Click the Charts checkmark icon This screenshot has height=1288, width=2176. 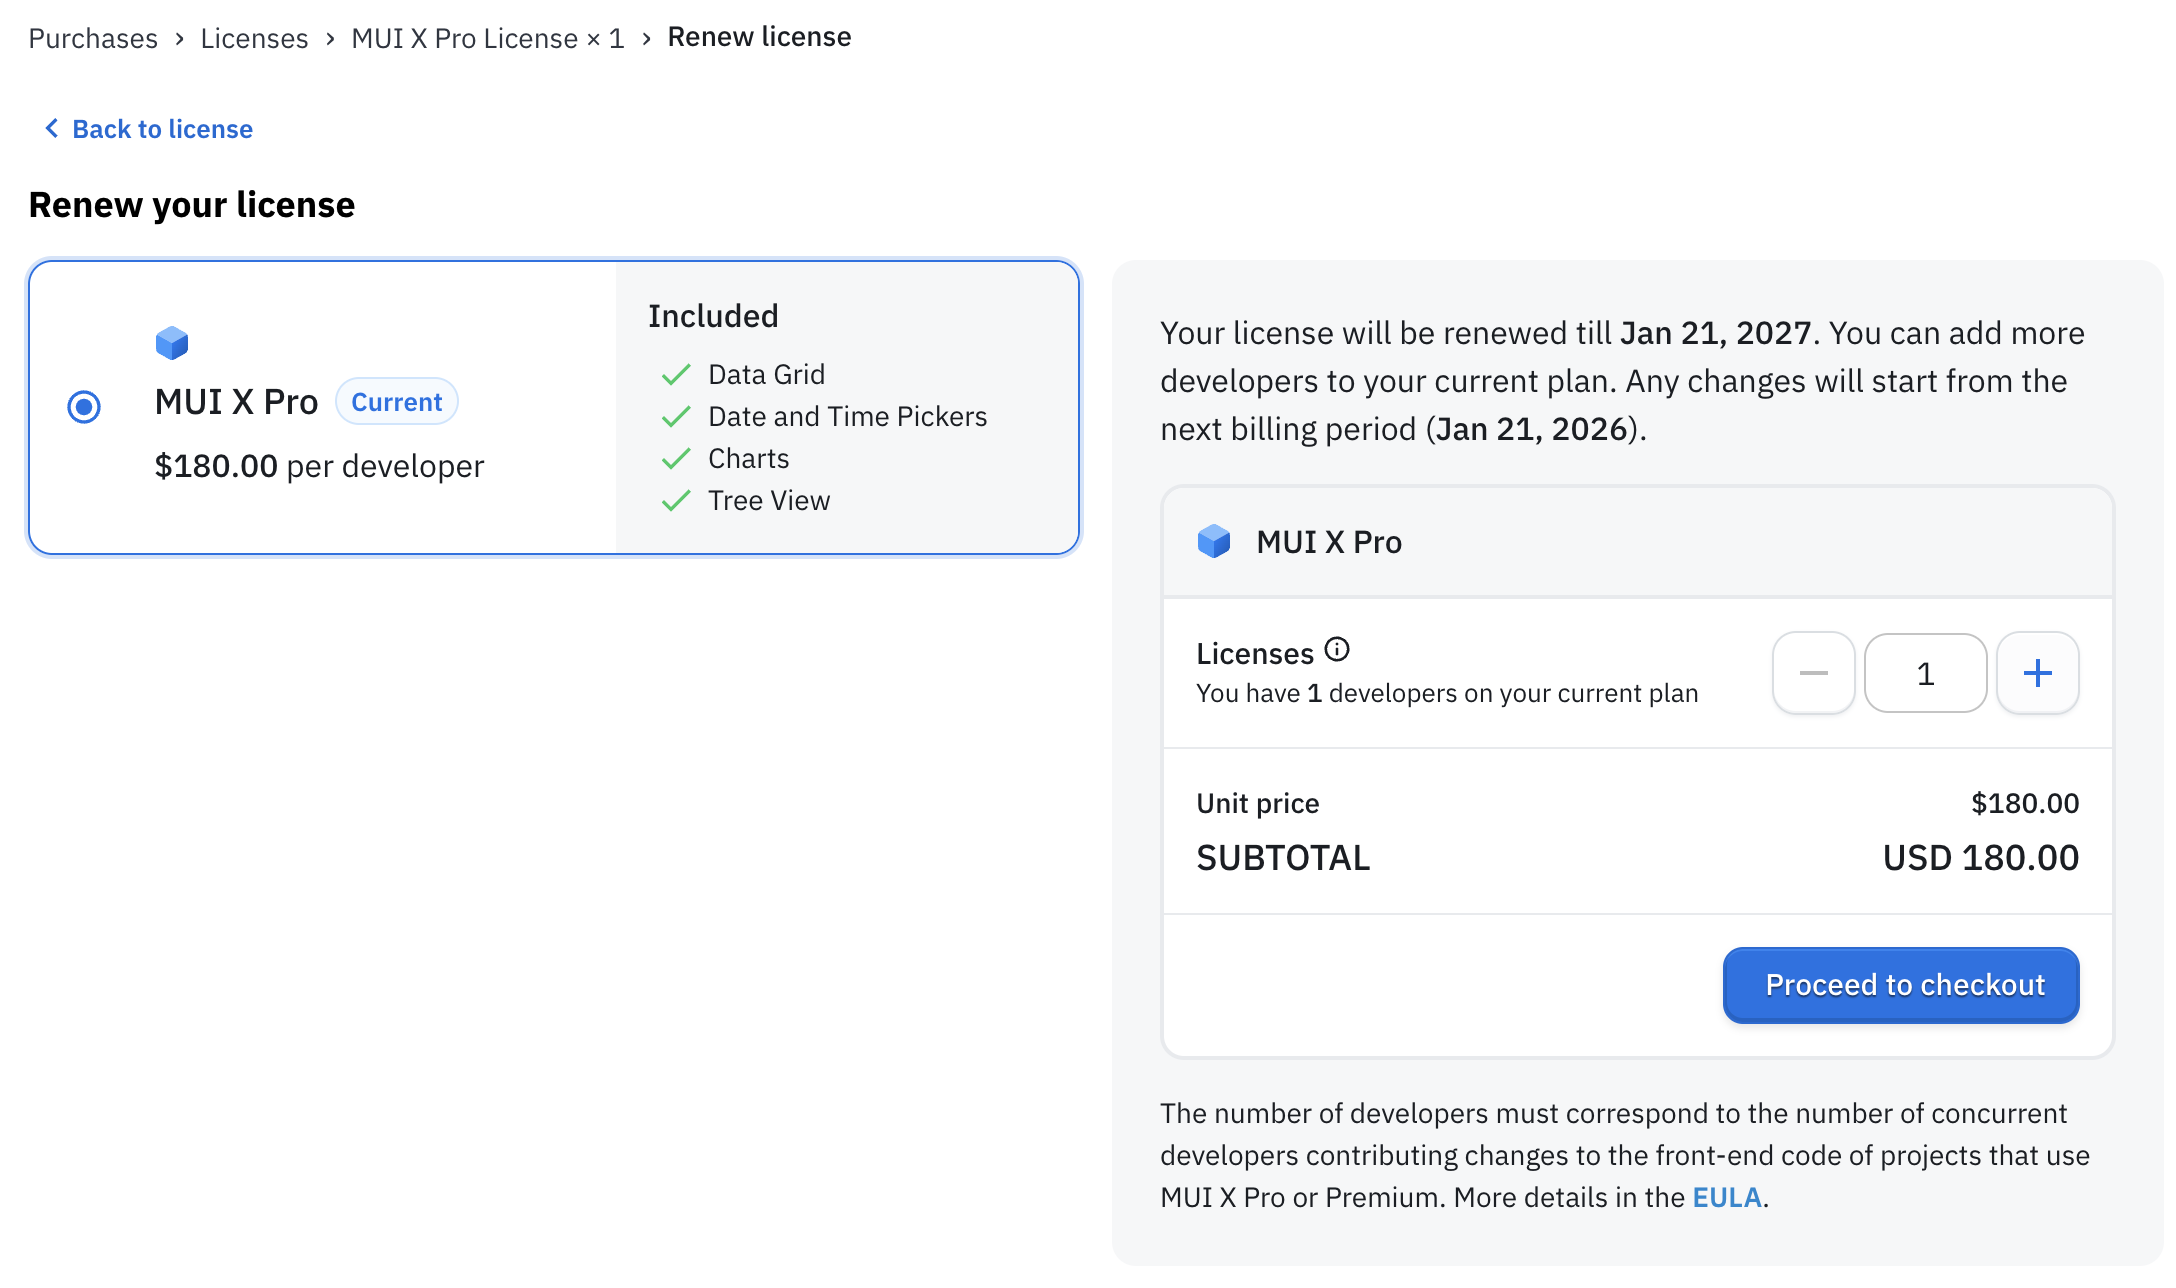click(677, 459)
